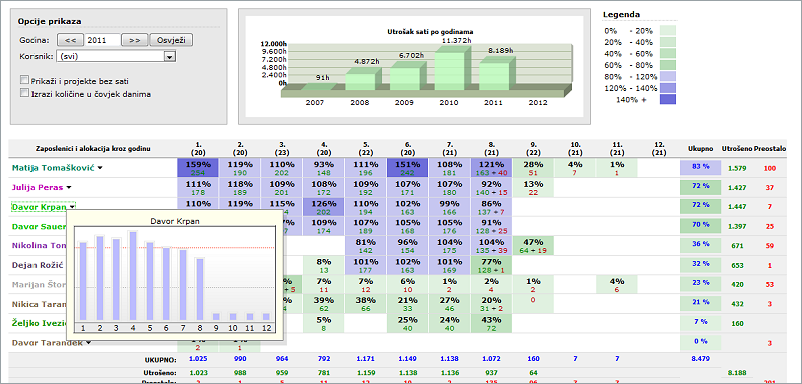Open dropdown arrow beside Davor Krpan
The height and width of the screenshot is (384, 802).
point(73,207)
